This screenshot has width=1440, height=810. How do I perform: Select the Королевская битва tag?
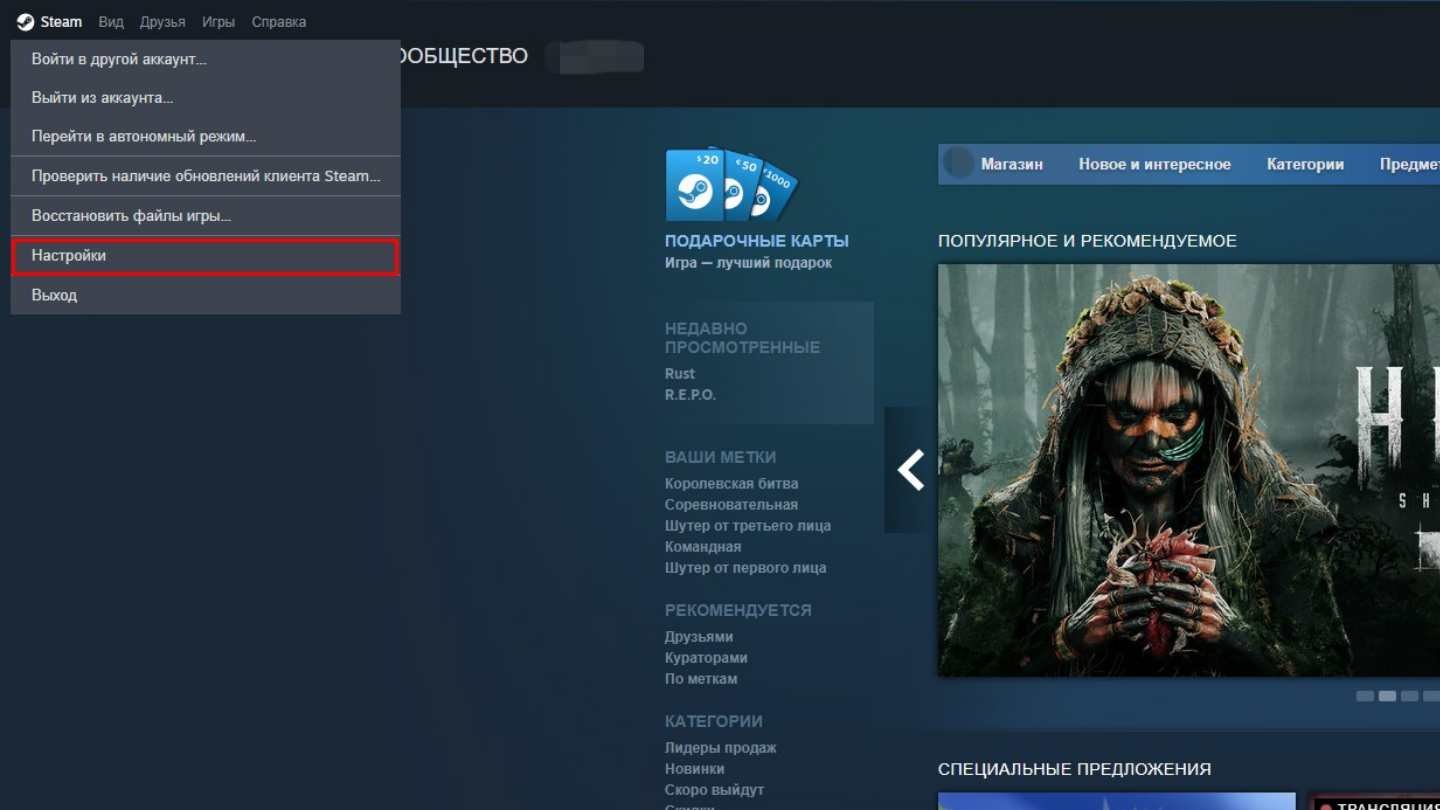pos(731,483)
